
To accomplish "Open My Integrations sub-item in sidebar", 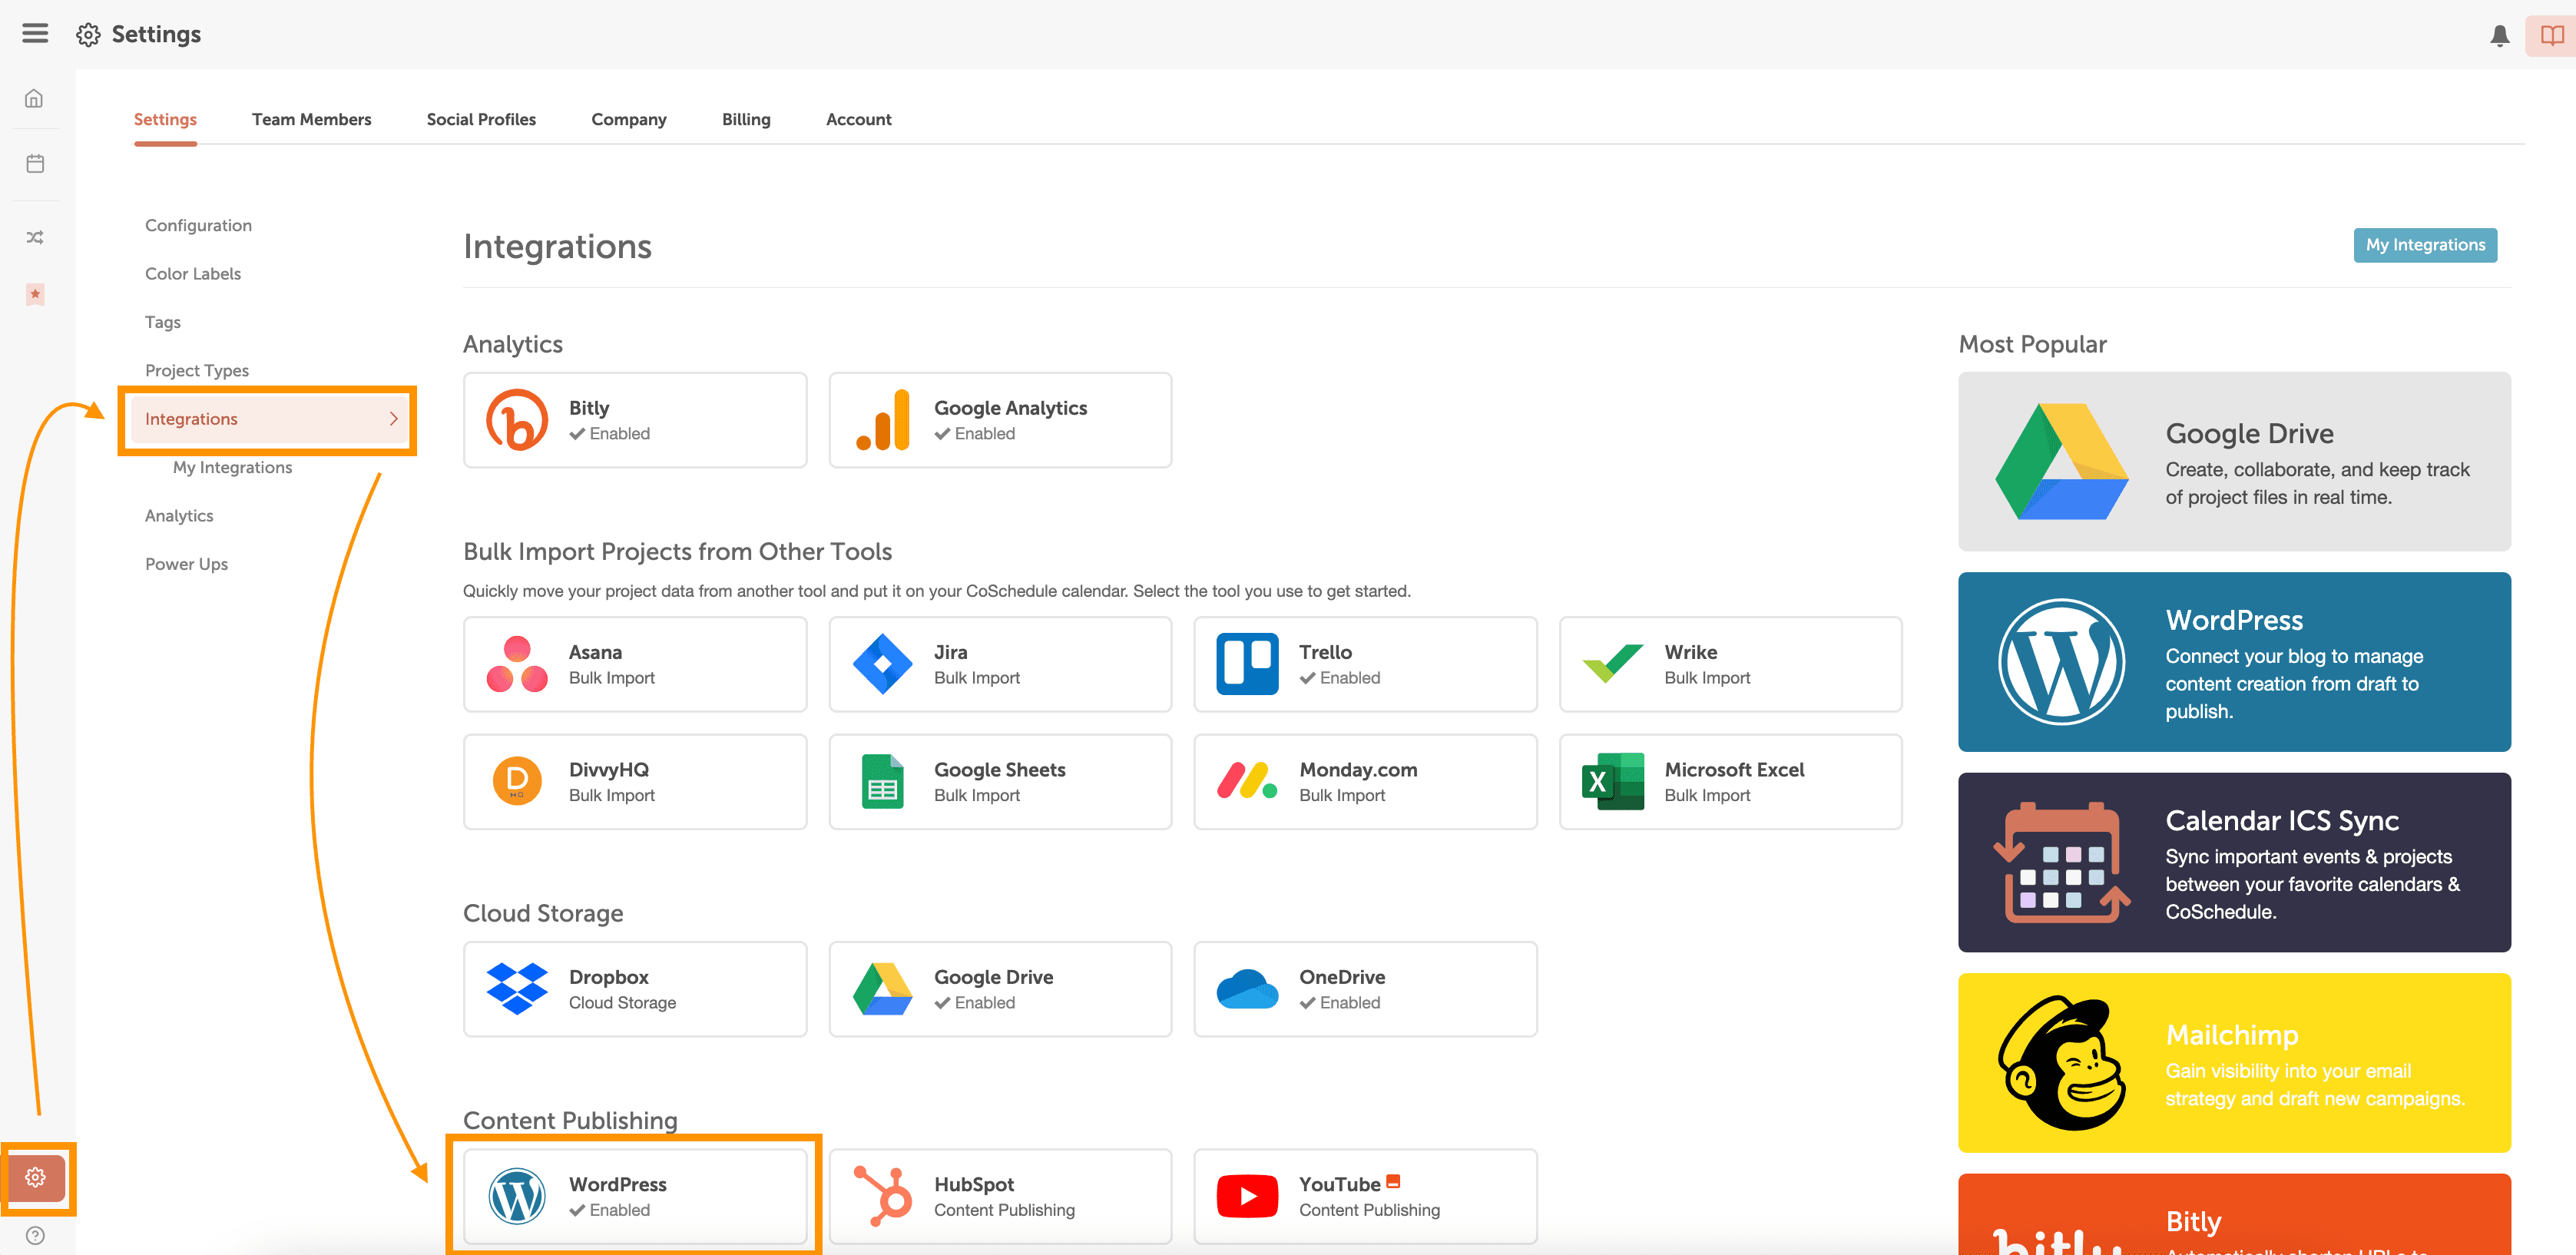I will pos(232,467).
